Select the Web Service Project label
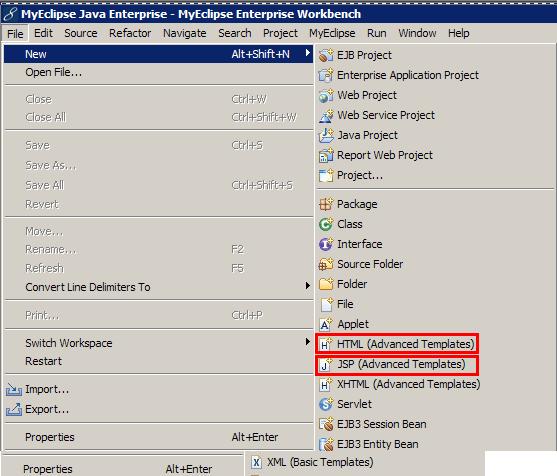The width and height of the screenshot is (557, 476). (386, 115)
